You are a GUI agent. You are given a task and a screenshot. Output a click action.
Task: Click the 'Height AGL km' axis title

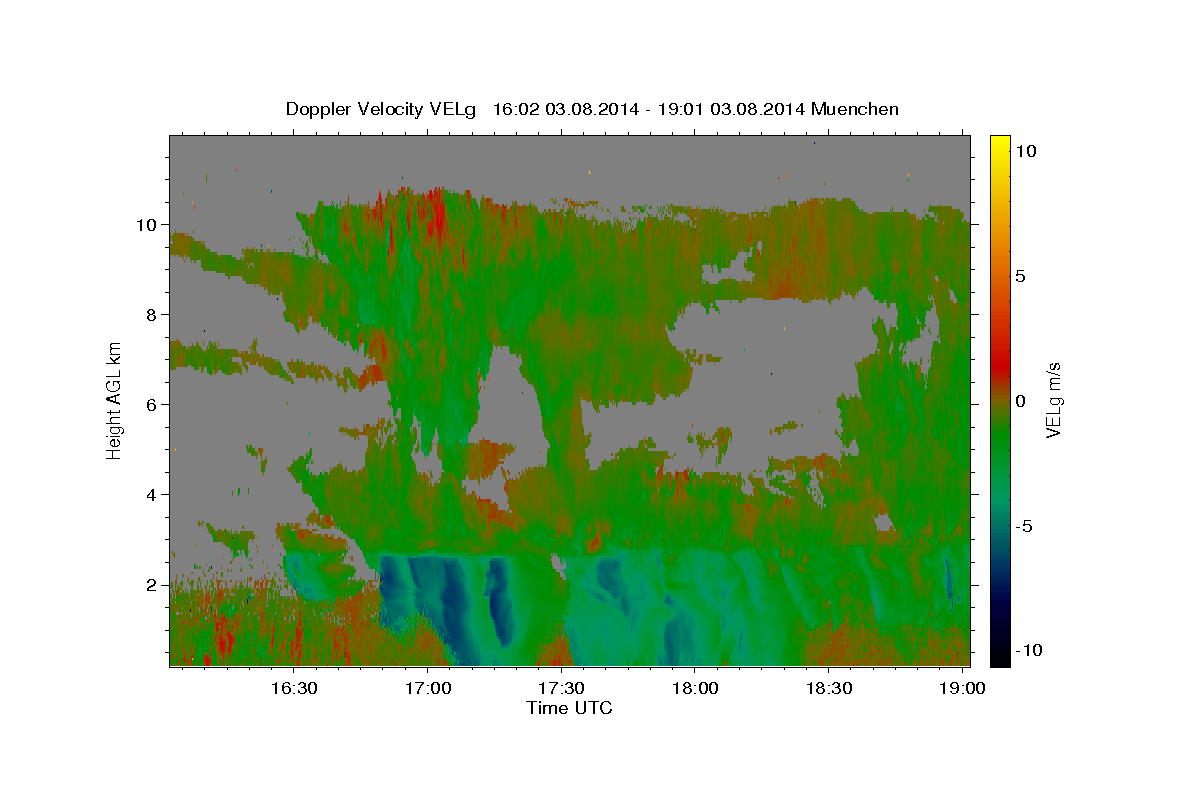tap(115, 400)
